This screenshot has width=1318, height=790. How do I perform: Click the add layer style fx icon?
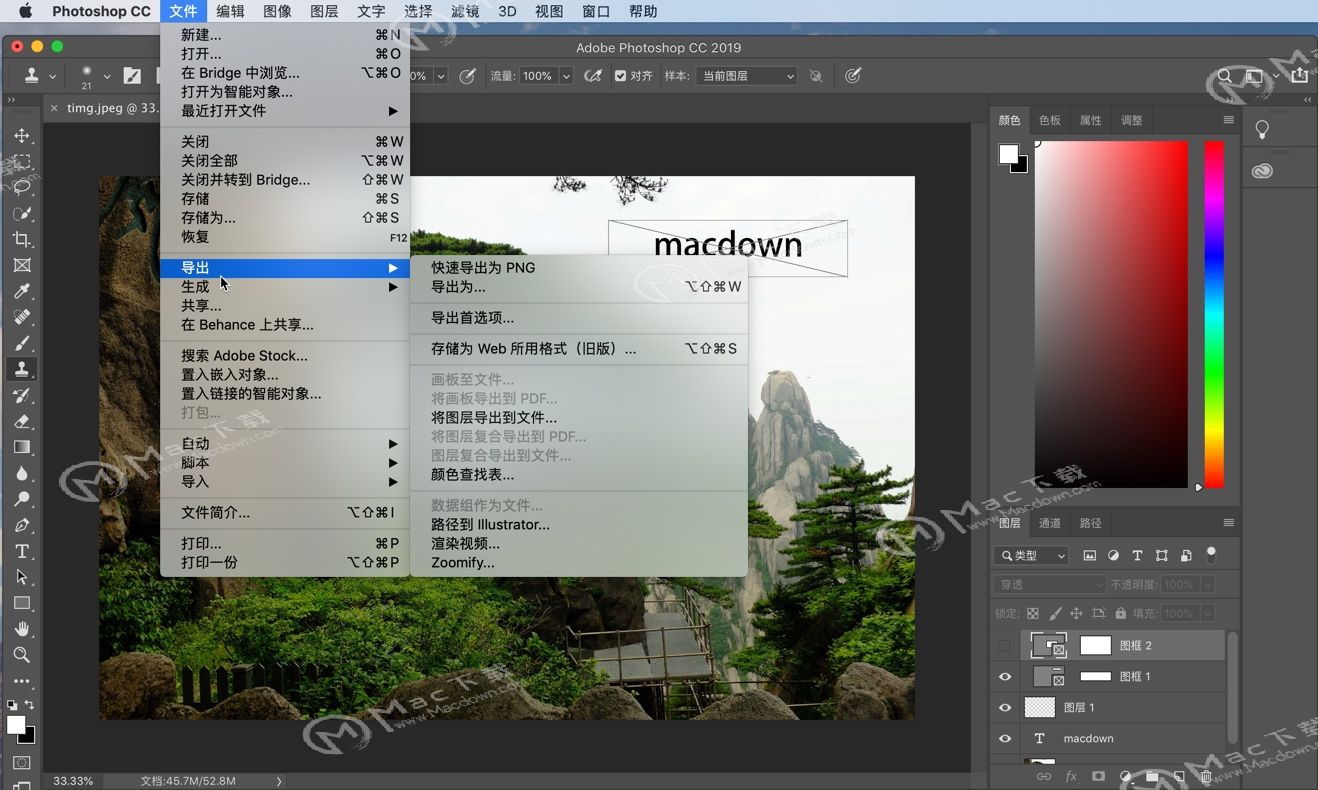[x=1071, y=776]
